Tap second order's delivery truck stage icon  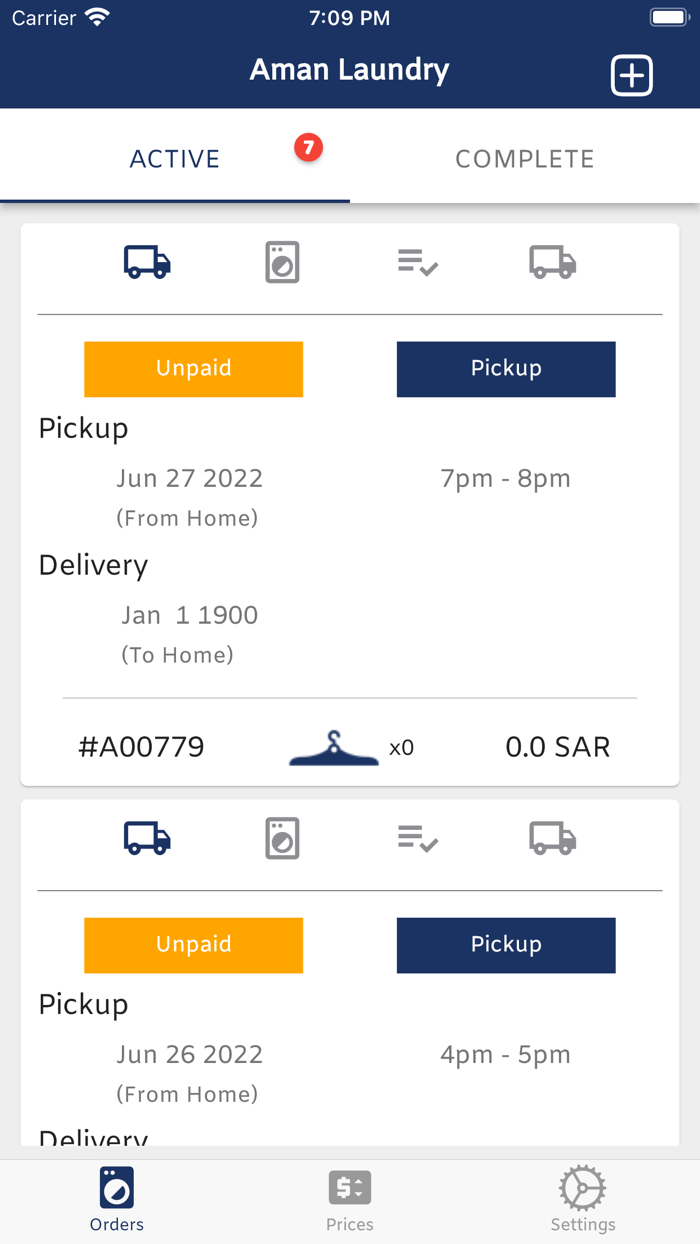pos(553,838)
